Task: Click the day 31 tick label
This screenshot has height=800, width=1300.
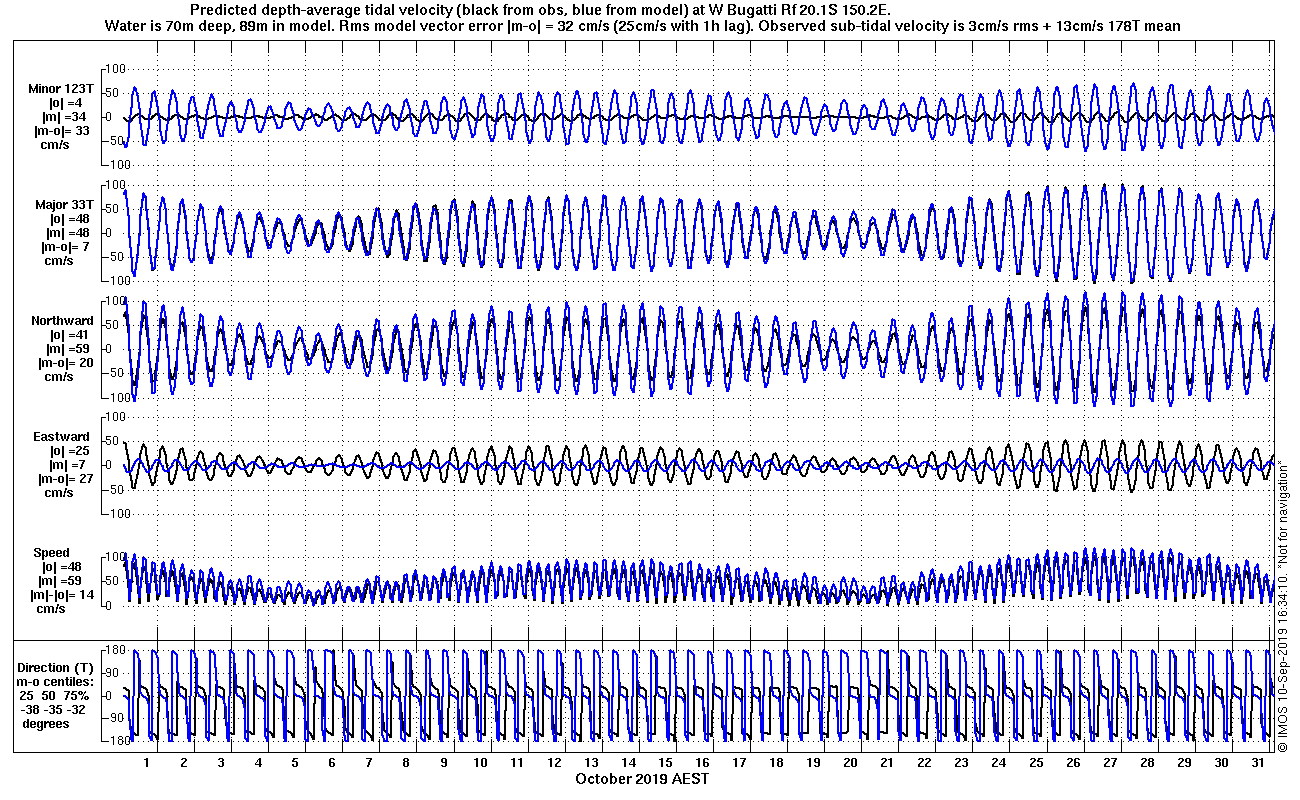Action: click(x=1257, y=762)
